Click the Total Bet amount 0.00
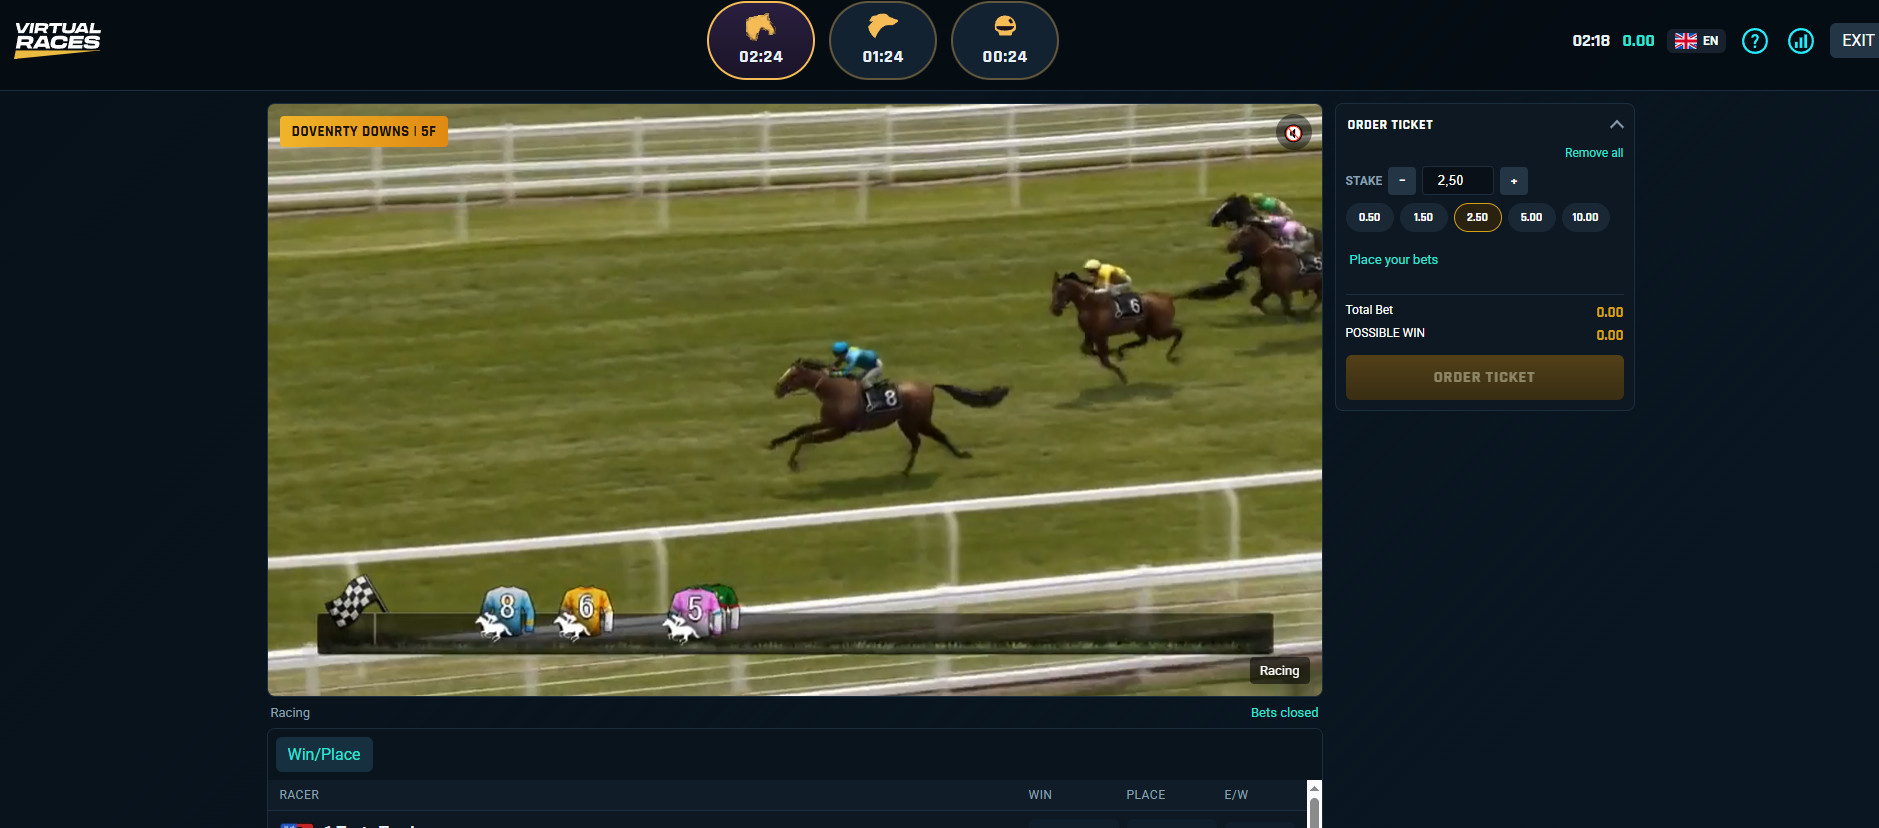Screen dimensions: 1879x828 click(x=1610, y=312)
